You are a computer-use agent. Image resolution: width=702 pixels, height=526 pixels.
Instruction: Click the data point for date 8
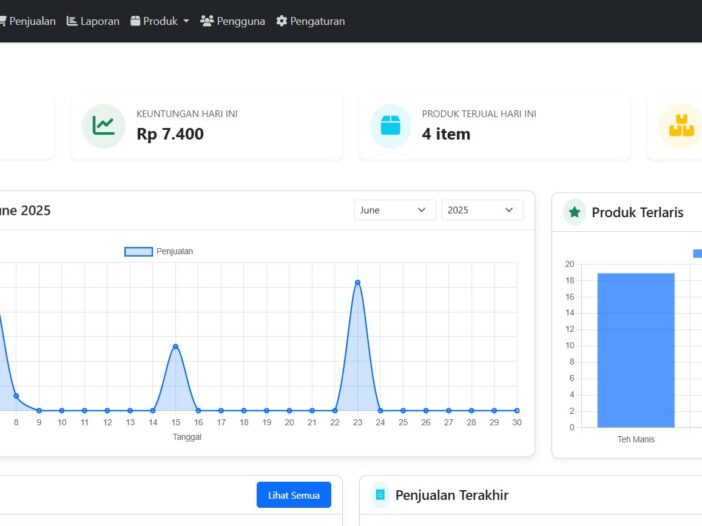[x=16, y=396]
